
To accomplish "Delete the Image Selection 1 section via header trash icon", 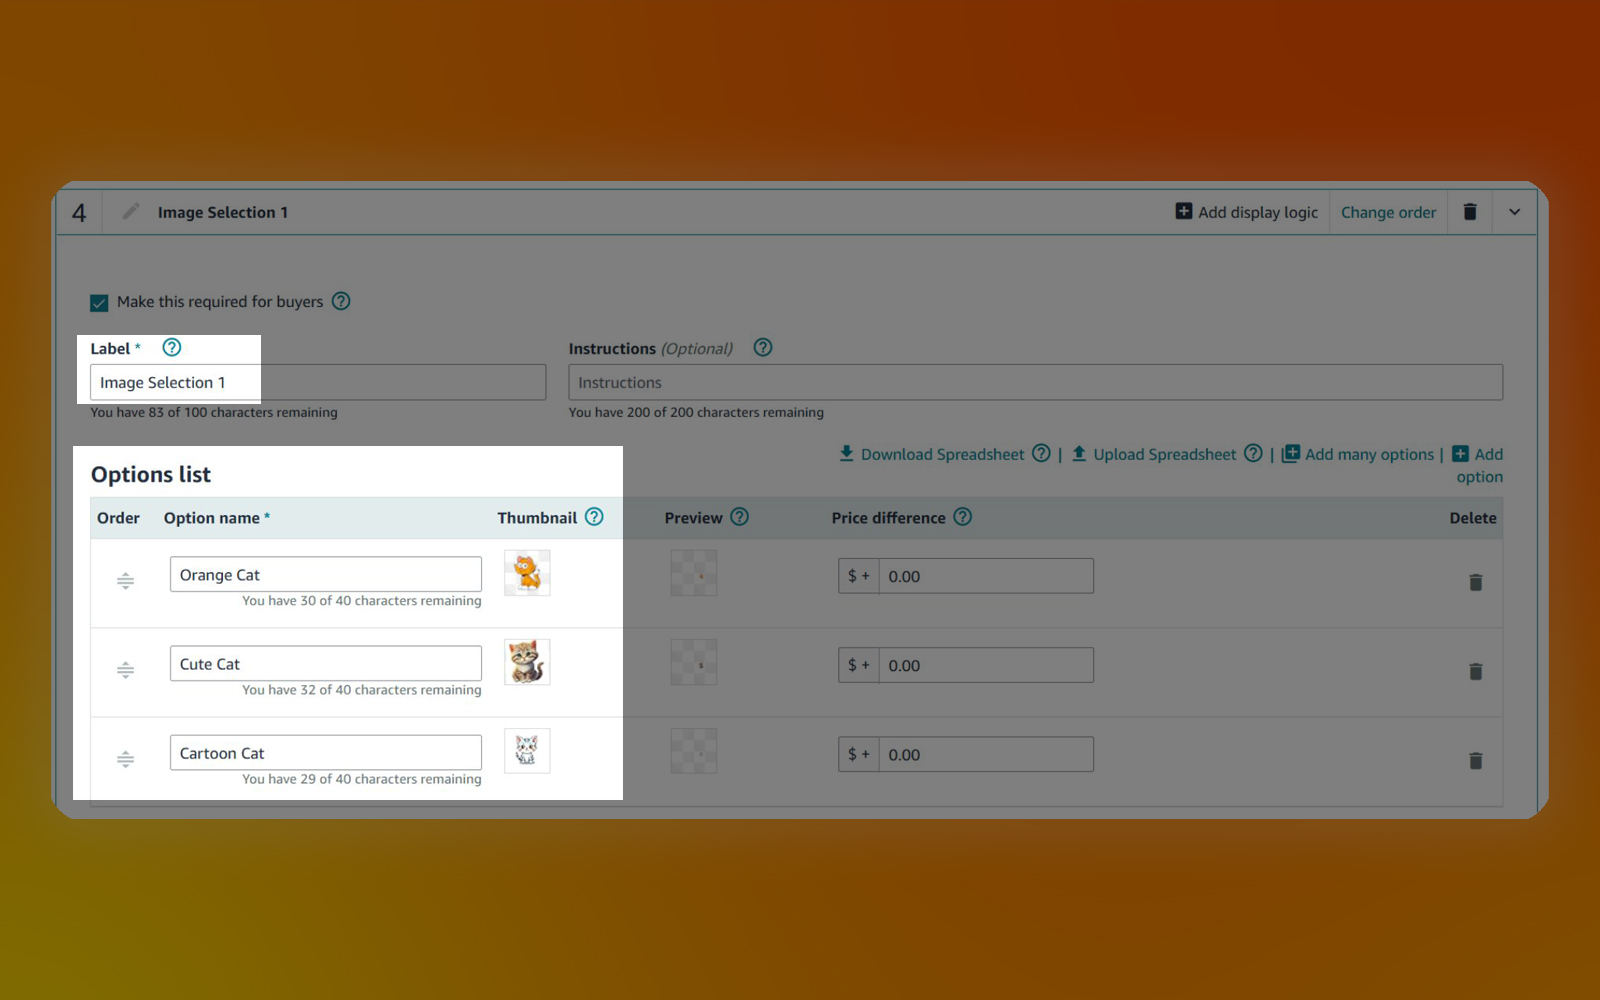I will click(1469, 212).
